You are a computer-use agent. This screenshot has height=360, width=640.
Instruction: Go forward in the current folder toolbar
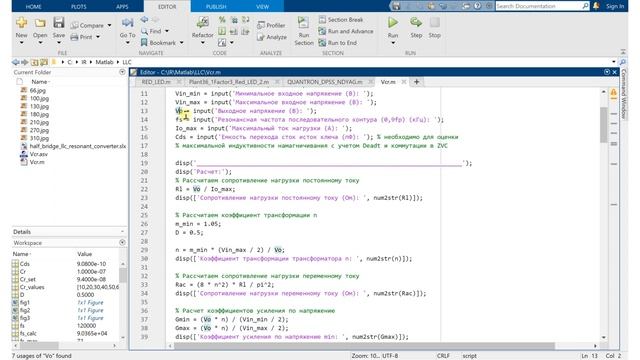click(25, 62)
